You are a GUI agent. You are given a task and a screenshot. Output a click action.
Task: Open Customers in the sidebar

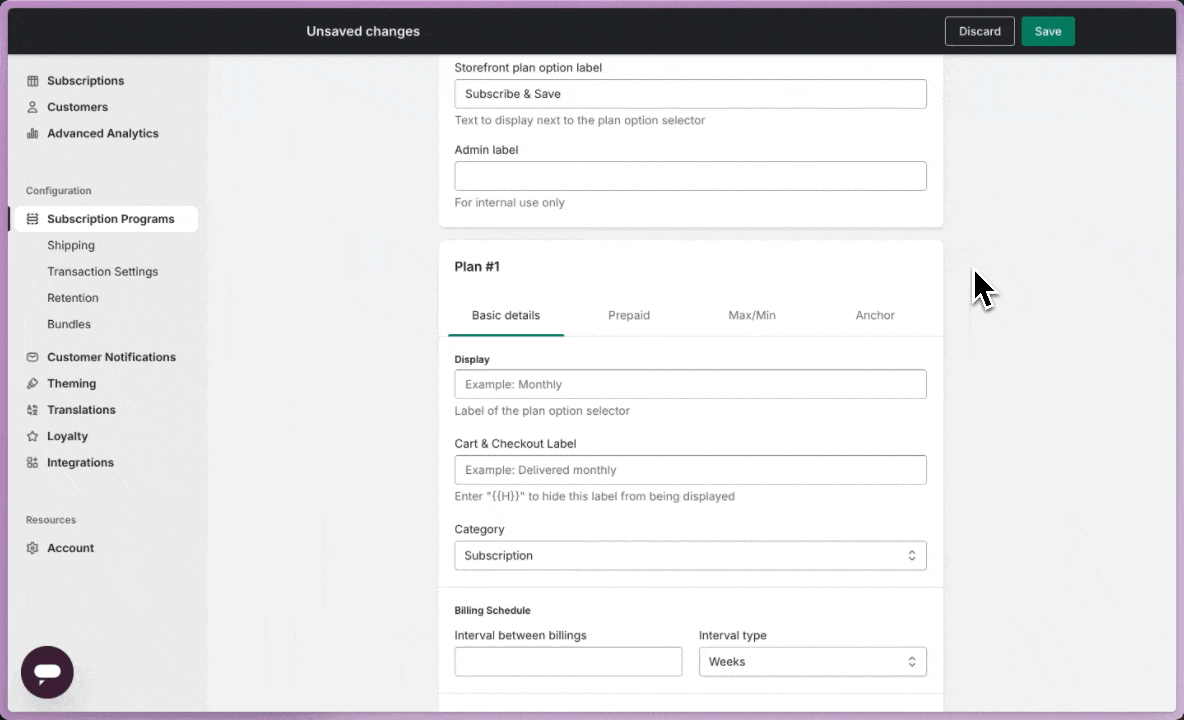click(77, 107)
